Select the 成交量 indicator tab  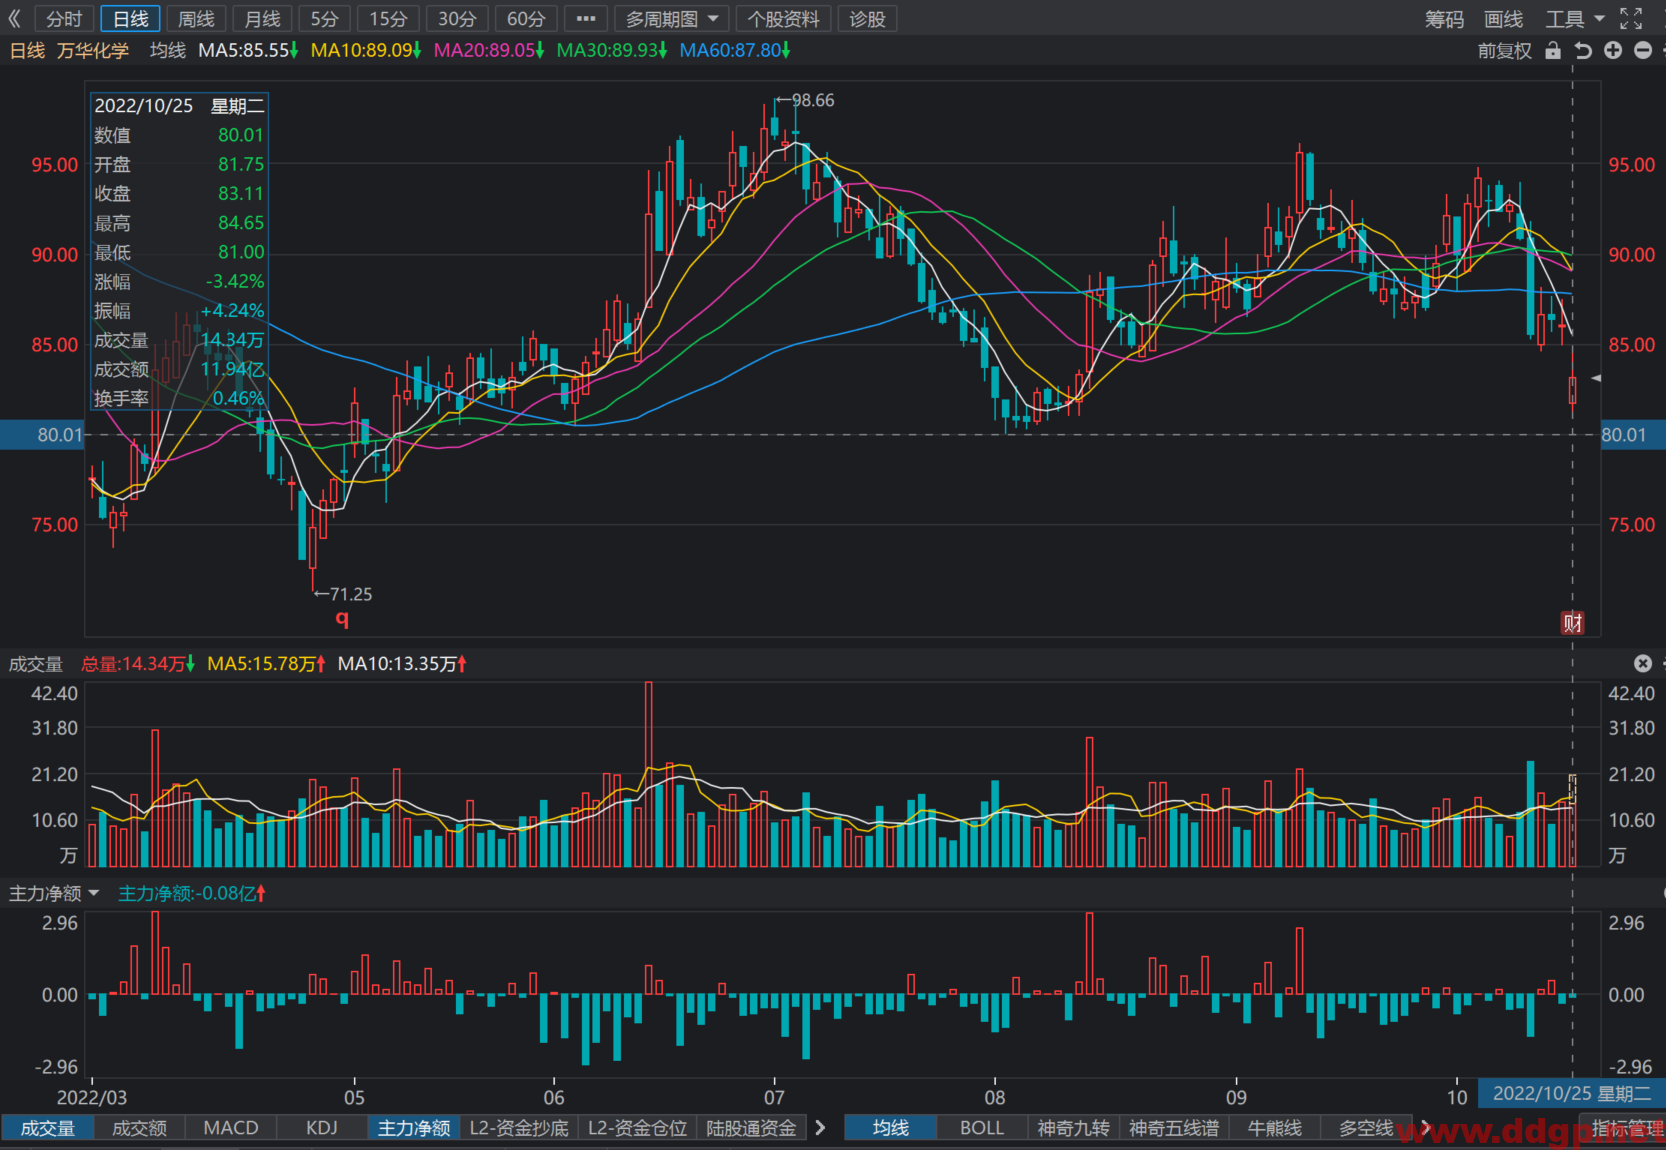48,1128
